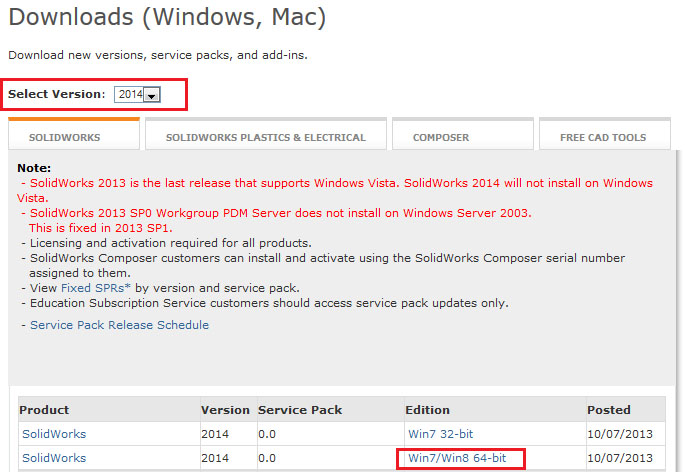
Task: Click the Edition column header
Action: tap(427, 410)
